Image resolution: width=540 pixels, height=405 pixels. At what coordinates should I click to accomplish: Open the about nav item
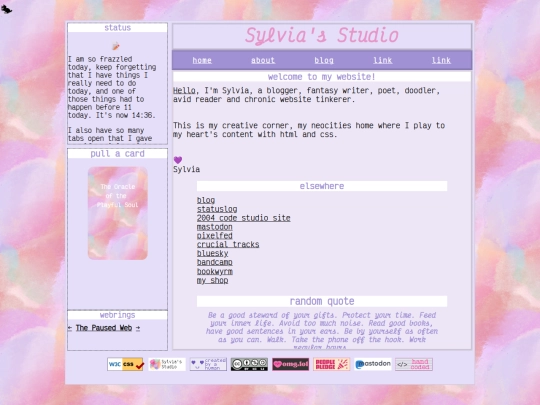click(263, 60)
